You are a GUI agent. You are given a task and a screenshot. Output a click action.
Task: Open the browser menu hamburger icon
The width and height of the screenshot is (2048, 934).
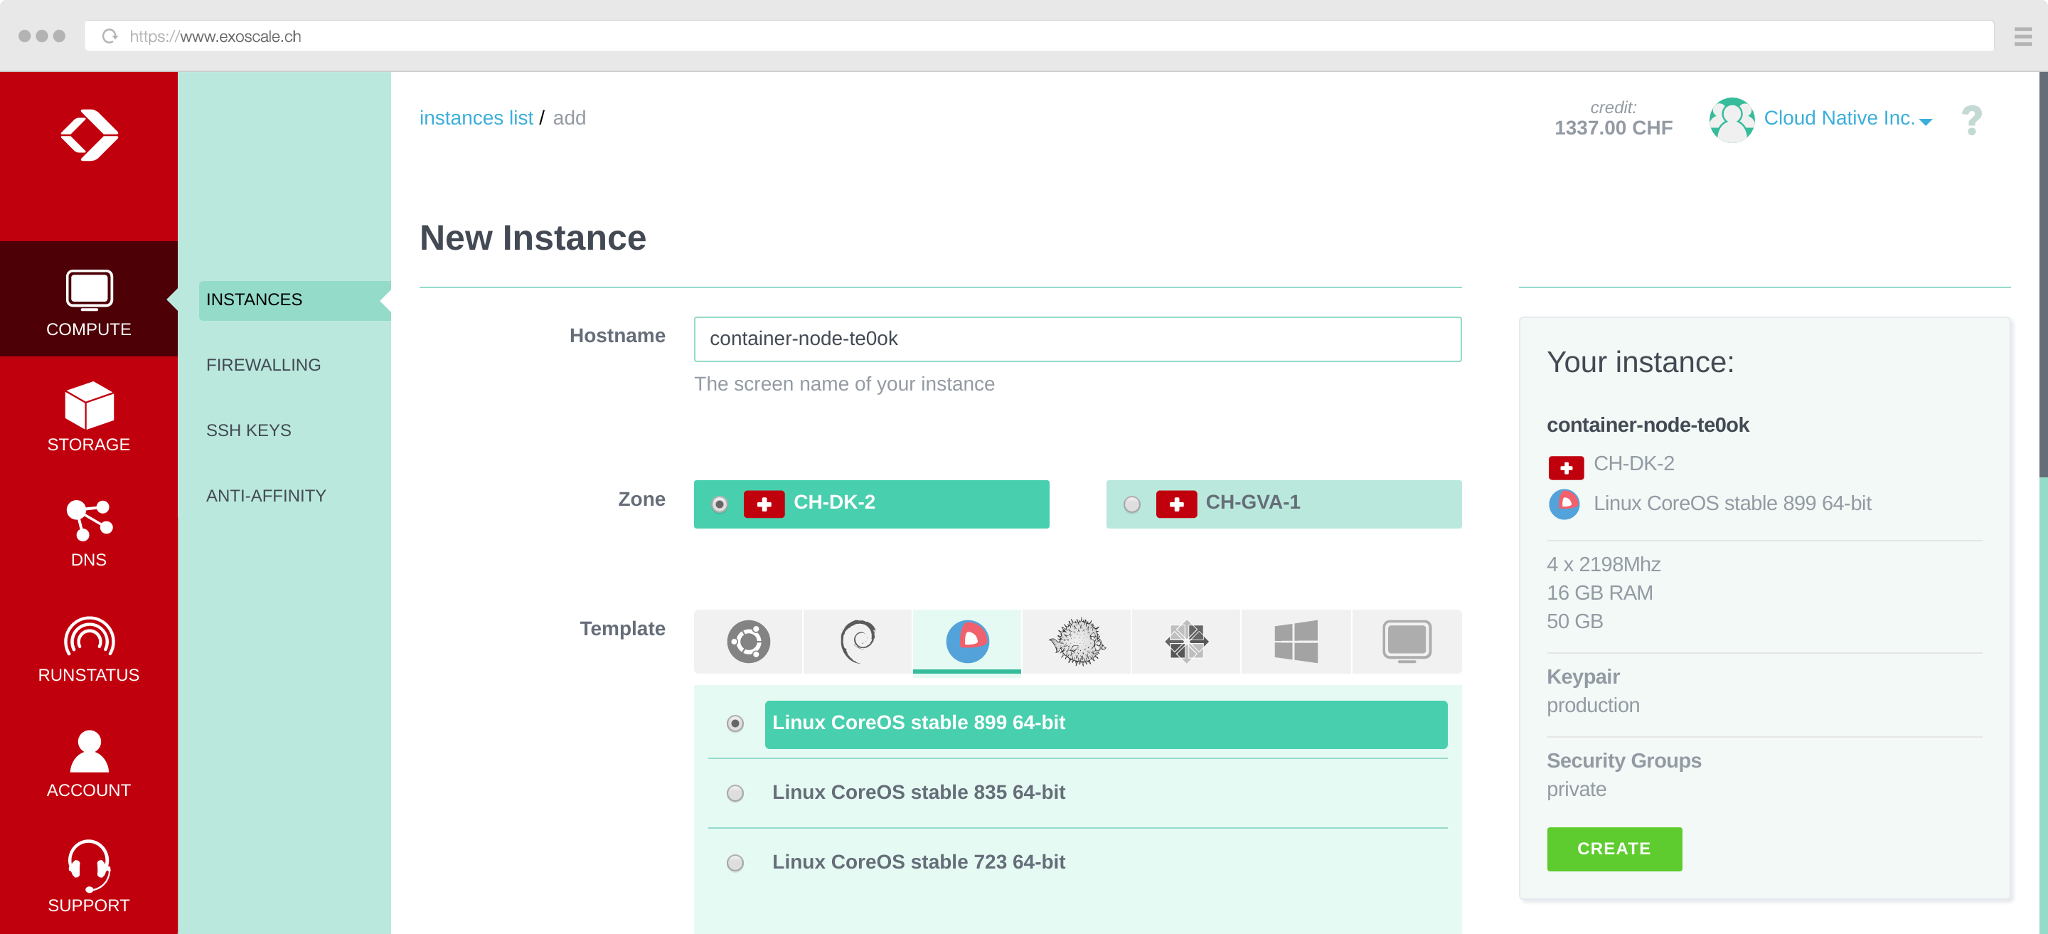[x=2023, y=36]
